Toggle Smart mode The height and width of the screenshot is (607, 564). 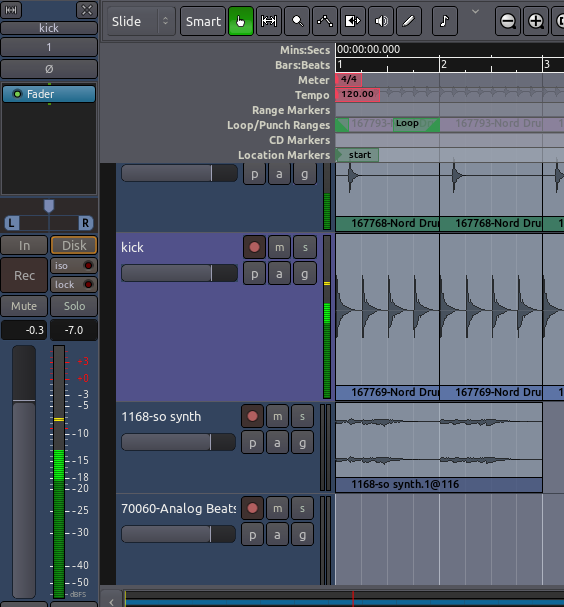203,21
